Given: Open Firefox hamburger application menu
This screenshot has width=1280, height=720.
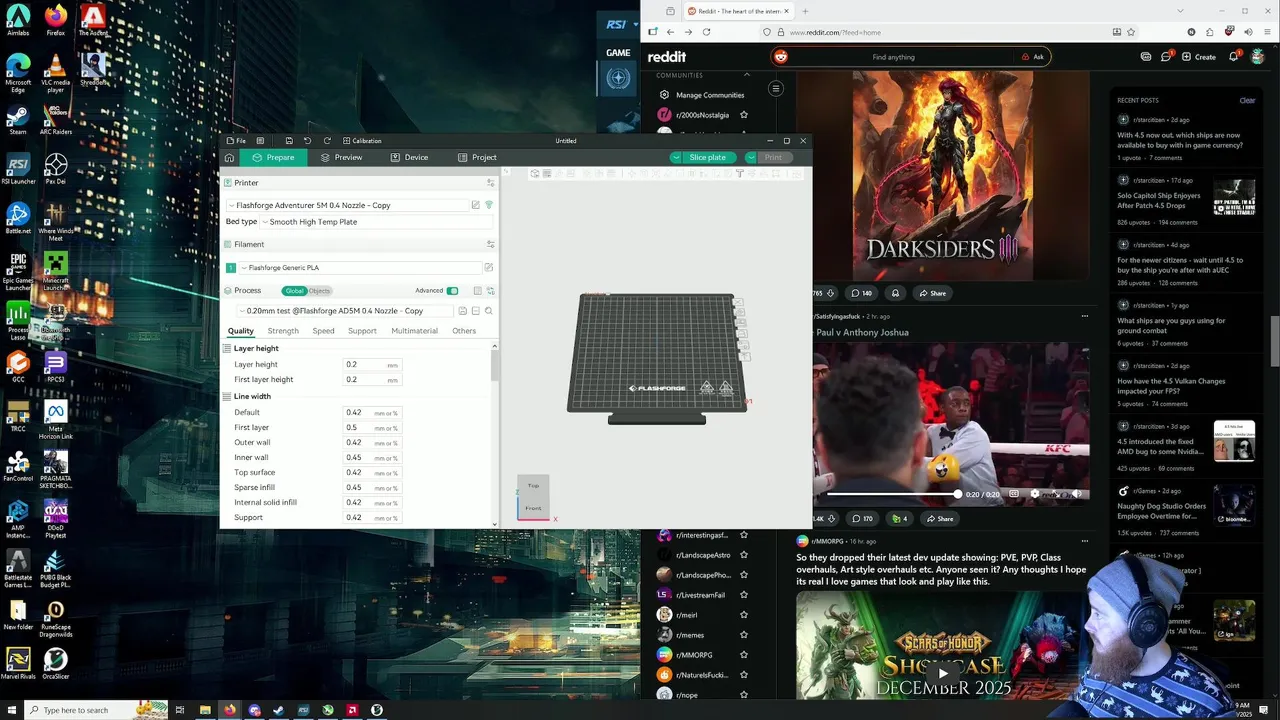Looking at the screenshot, I should [x=1267, y=32].
